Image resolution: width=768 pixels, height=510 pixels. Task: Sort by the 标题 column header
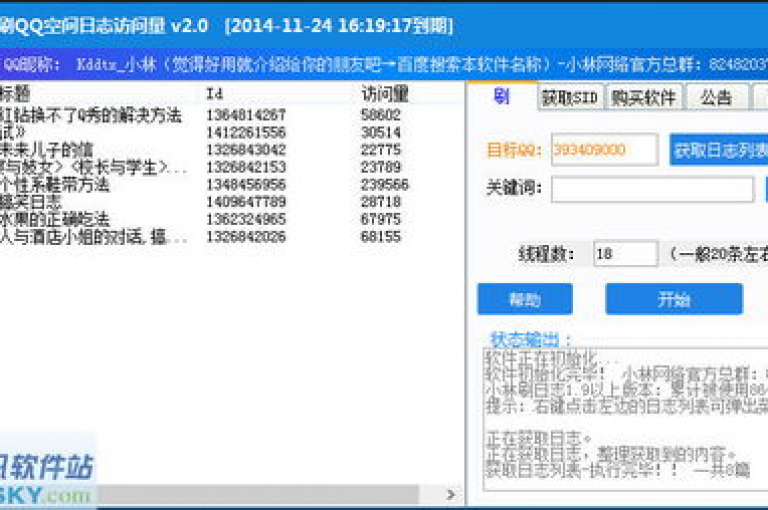click(x=98, y=94)
